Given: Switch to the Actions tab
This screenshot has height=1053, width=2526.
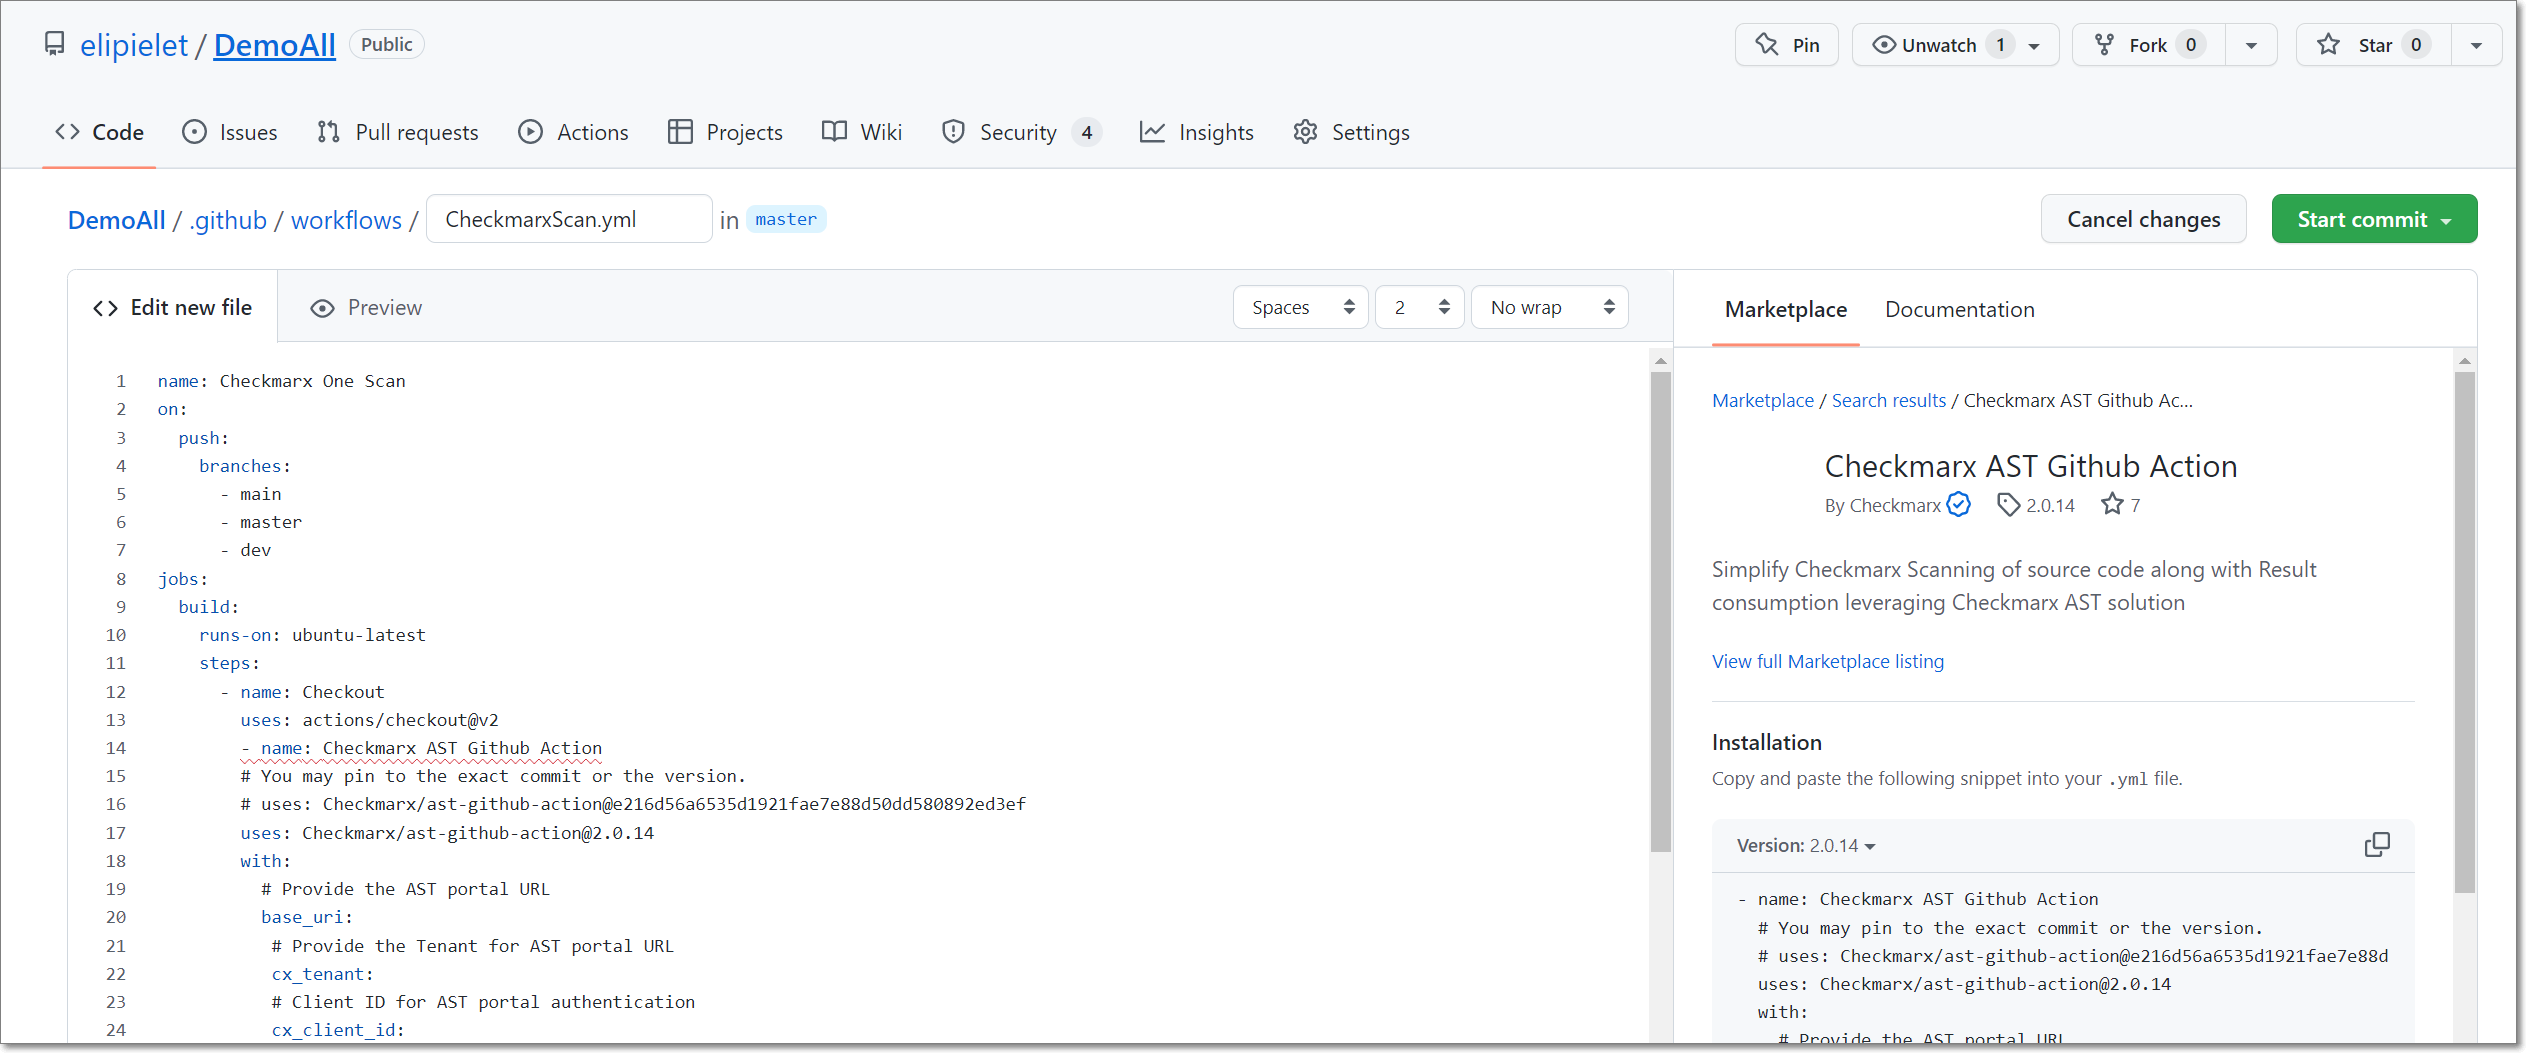Looking at the screenshot, I should click(573, 132).
